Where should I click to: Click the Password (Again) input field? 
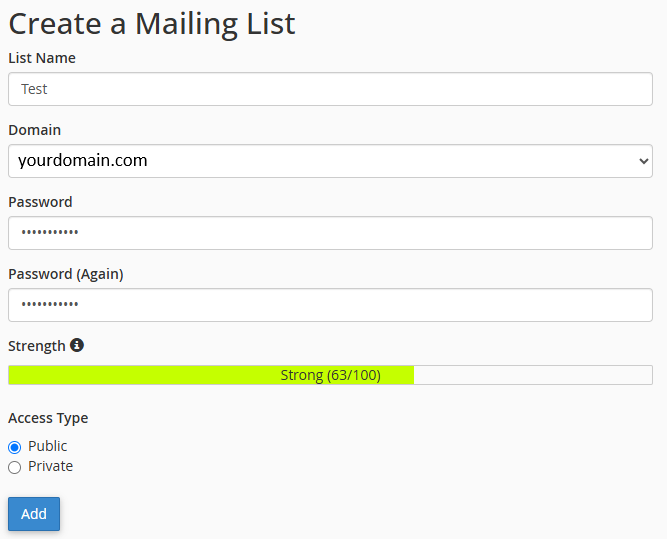tap(330, 305)
